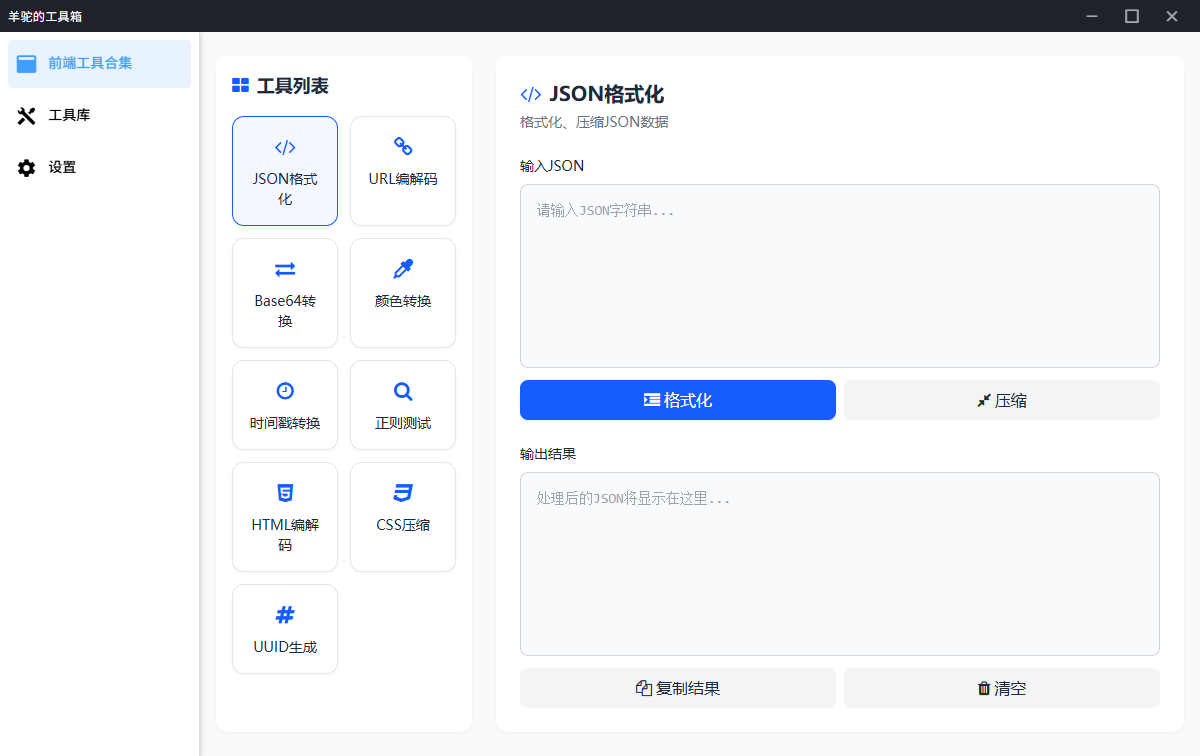Click the 工具库 wrench icon
The image size is (1200, 756).
click(x=27, y=115)
